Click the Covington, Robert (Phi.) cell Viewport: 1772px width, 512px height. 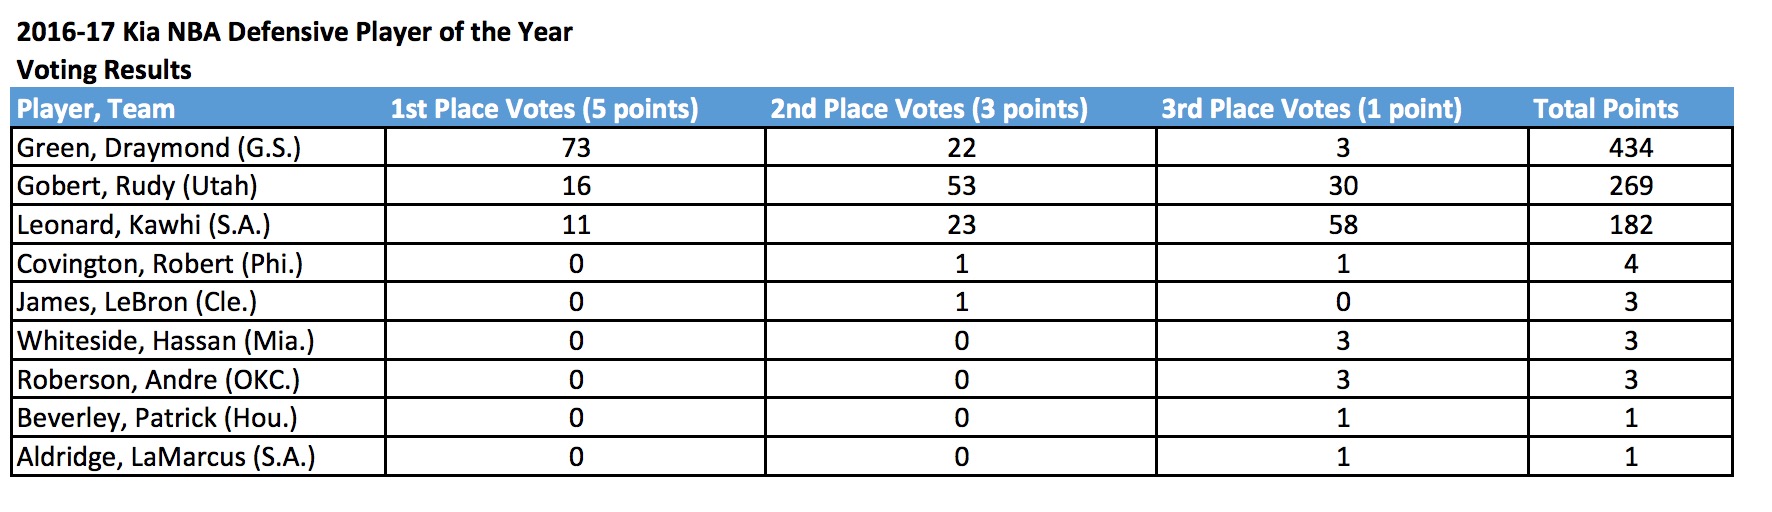tap(160, 264)
